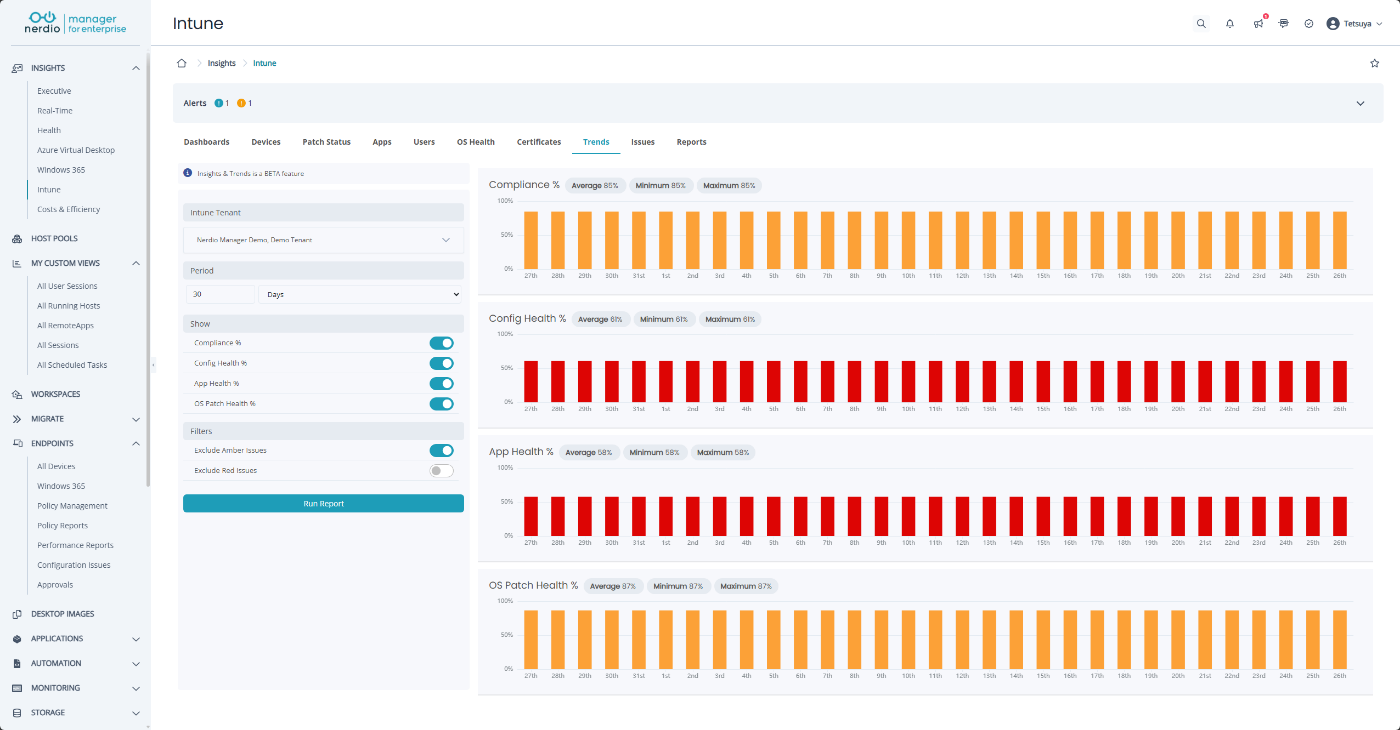Click the Run Report button
Screen dimensions: 1400x730
(x=323, y=503)
